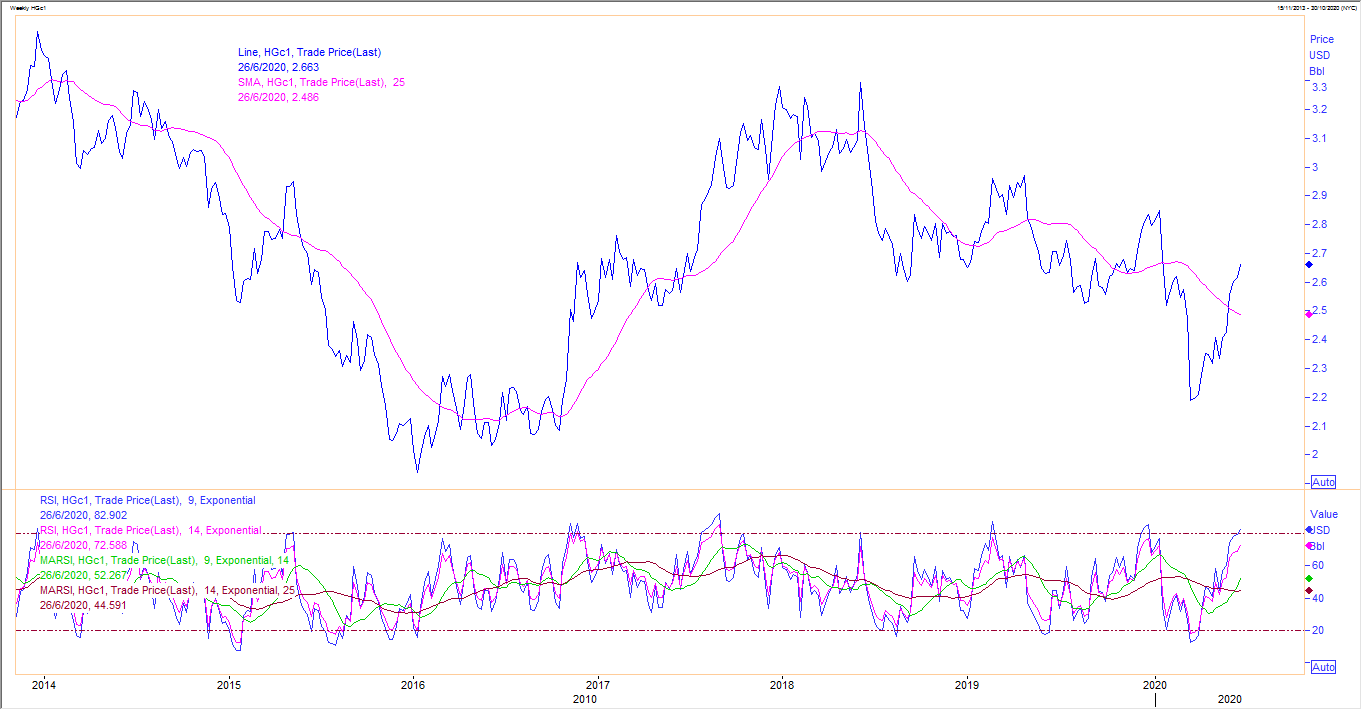Screen dimensions: 1362x710
Task: Click the 20 label on RSI axis
Action: (x=1317, y=631)
